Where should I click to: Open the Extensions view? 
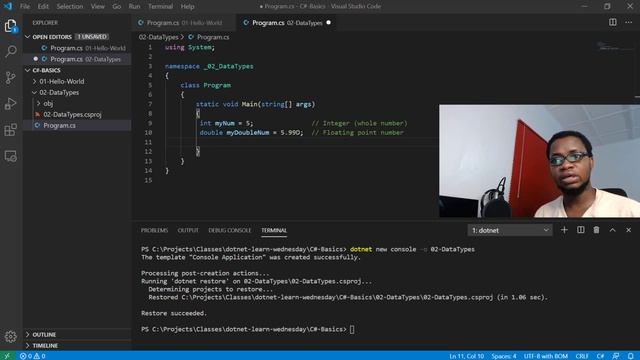click(x=11, y=130)
